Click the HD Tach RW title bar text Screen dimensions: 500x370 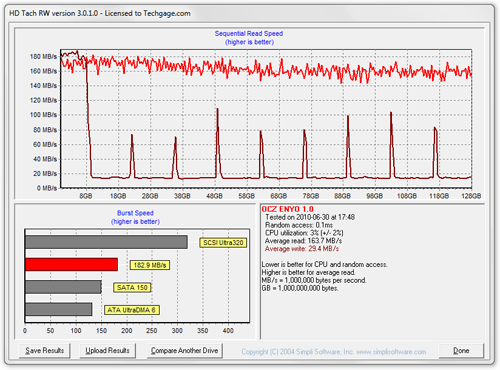point(100,13)
